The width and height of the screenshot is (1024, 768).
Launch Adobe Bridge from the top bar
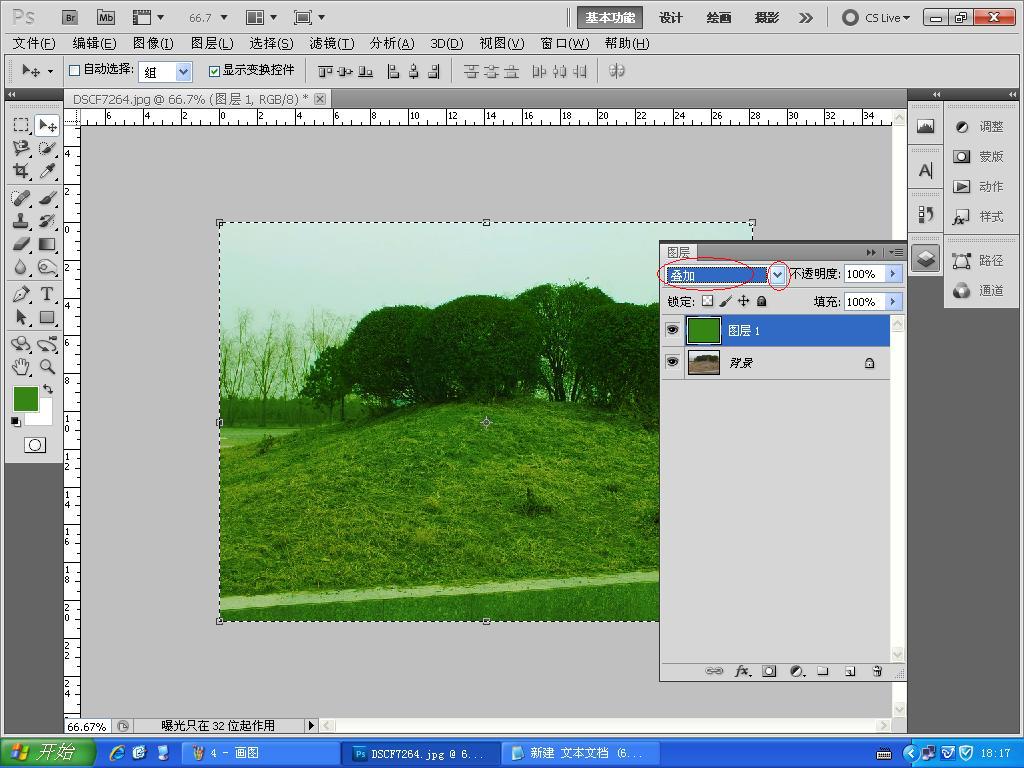70,18
